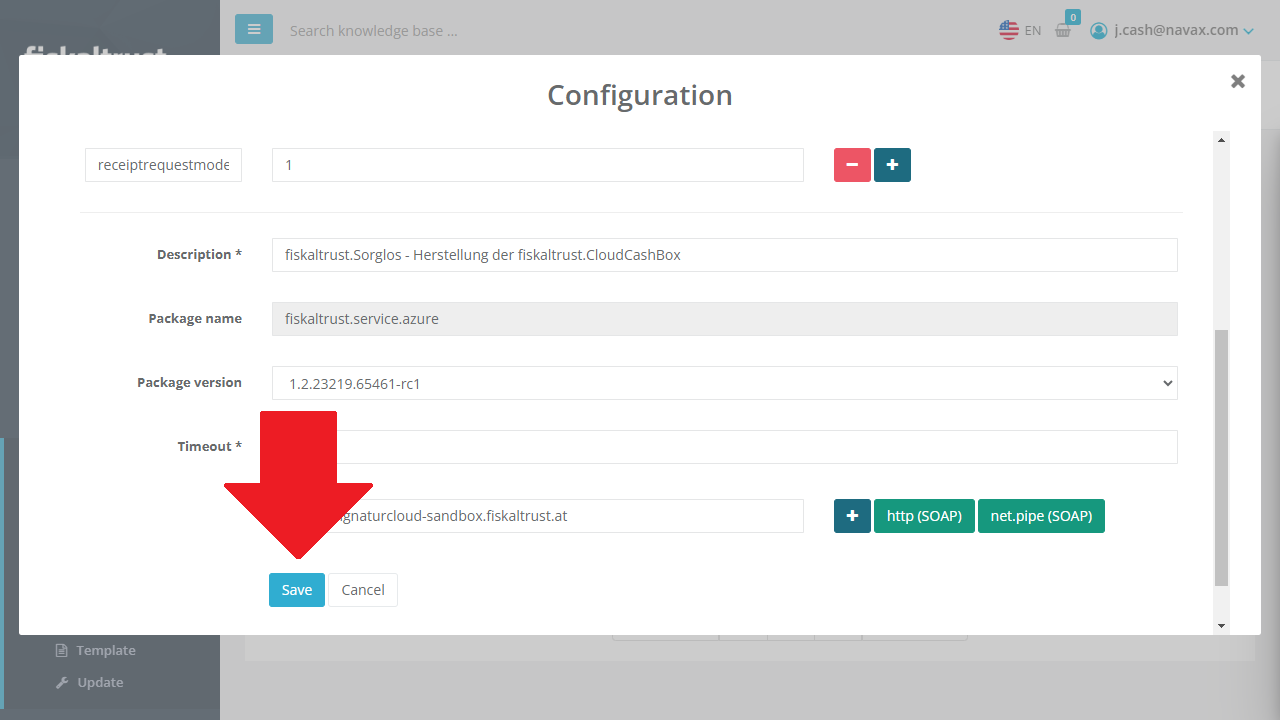The width and height of the screenshot is (1280, 720).
Task: Click the parameter value field containing 1
Action: (x=538, y=165)
